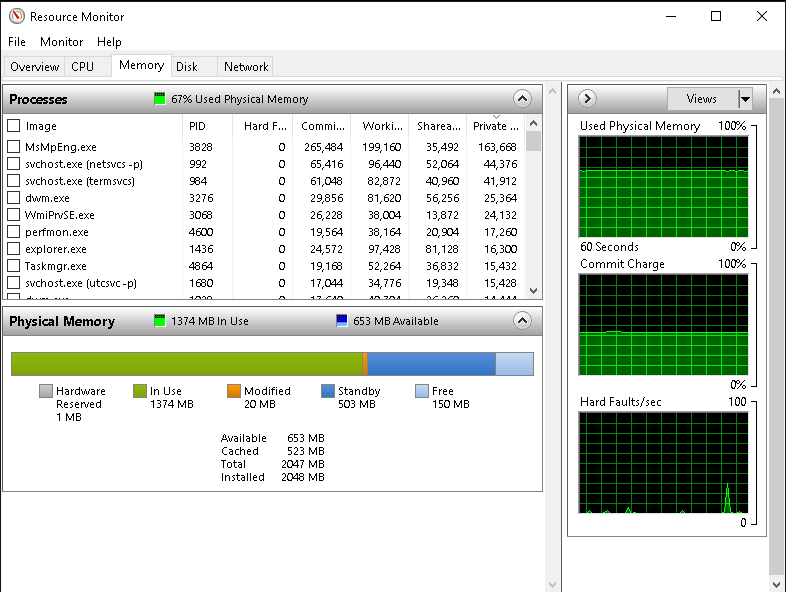
Task: Open the Views dropdown arrow
Action: coord(745,98)
